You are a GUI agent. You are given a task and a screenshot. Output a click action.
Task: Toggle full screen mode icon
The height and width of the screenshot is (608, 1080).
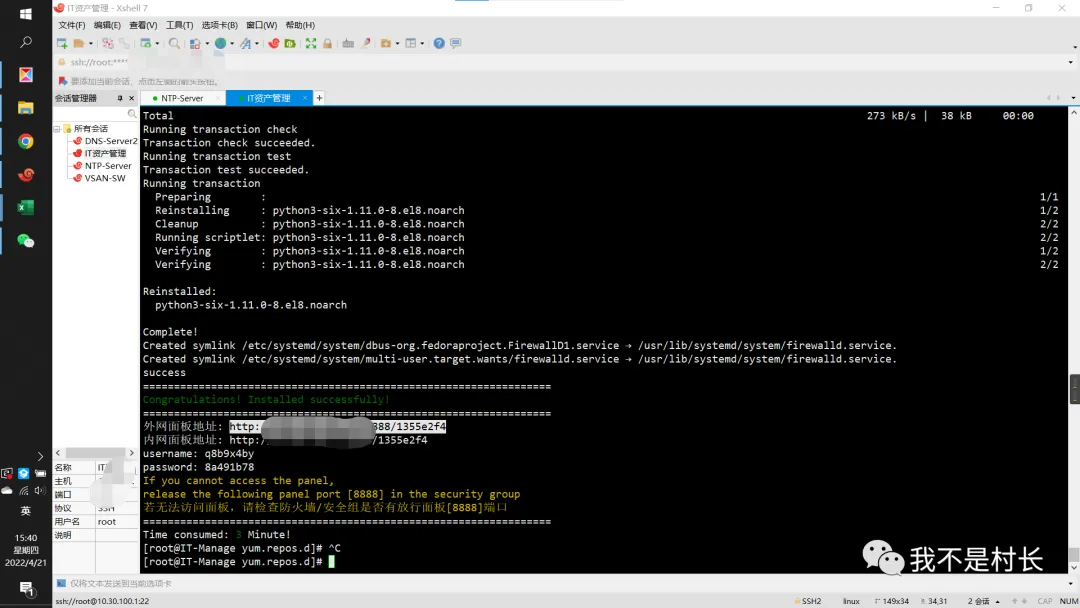311,43
